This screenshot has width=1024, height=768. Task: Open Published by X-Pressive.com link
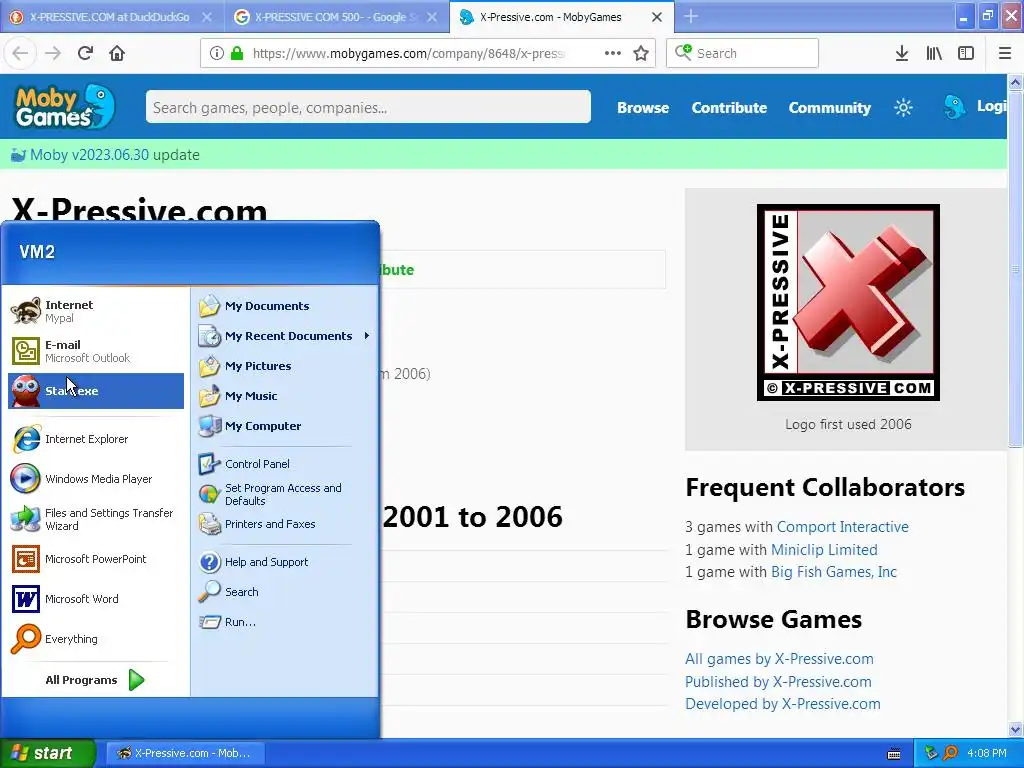[x=778, y=682]
